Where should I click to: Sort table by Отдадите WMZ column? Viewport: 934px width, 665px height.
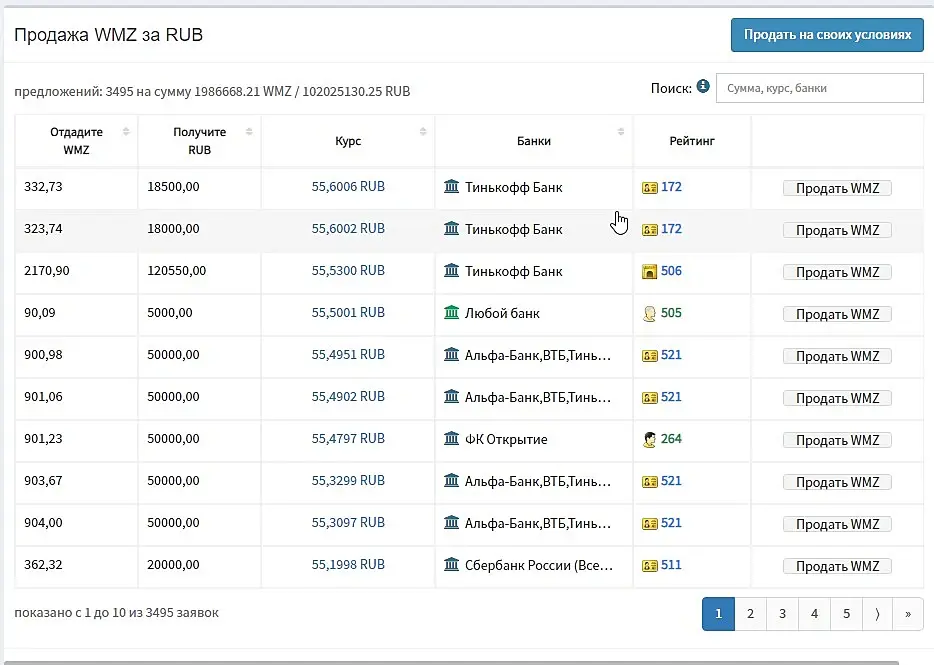pos(76,141)
